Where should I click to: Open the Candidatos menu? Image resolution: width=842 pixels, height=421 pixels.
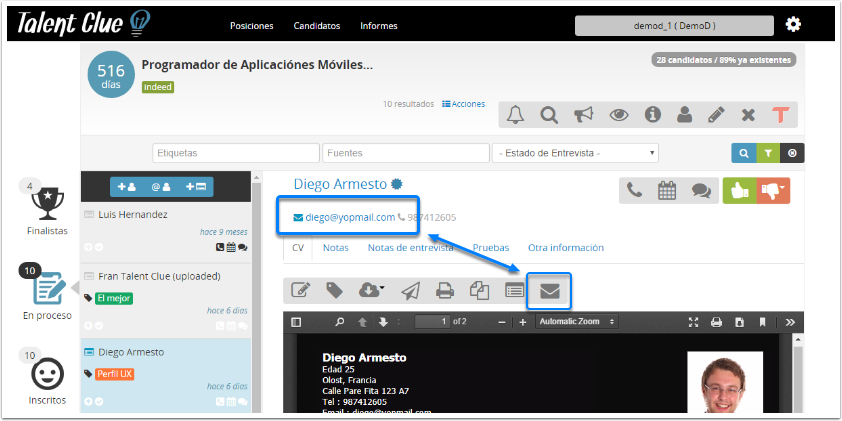point(317,26)
